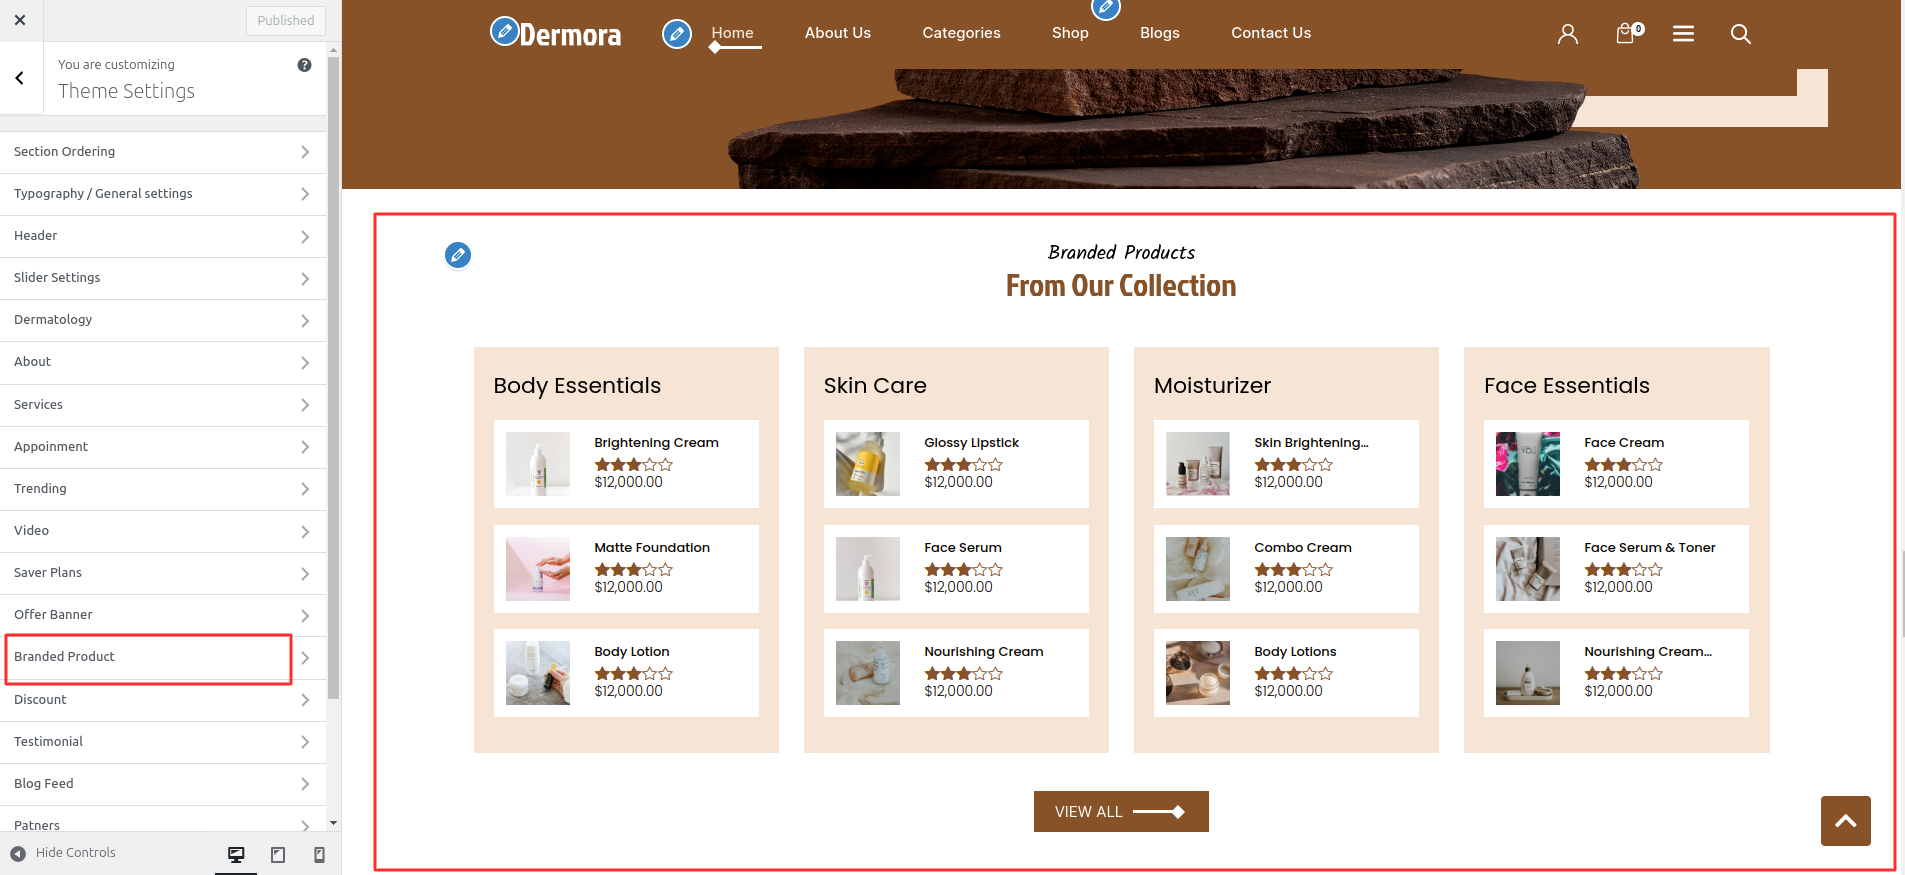Click the Brightening Cream product thumbnail

coord(538,464)
